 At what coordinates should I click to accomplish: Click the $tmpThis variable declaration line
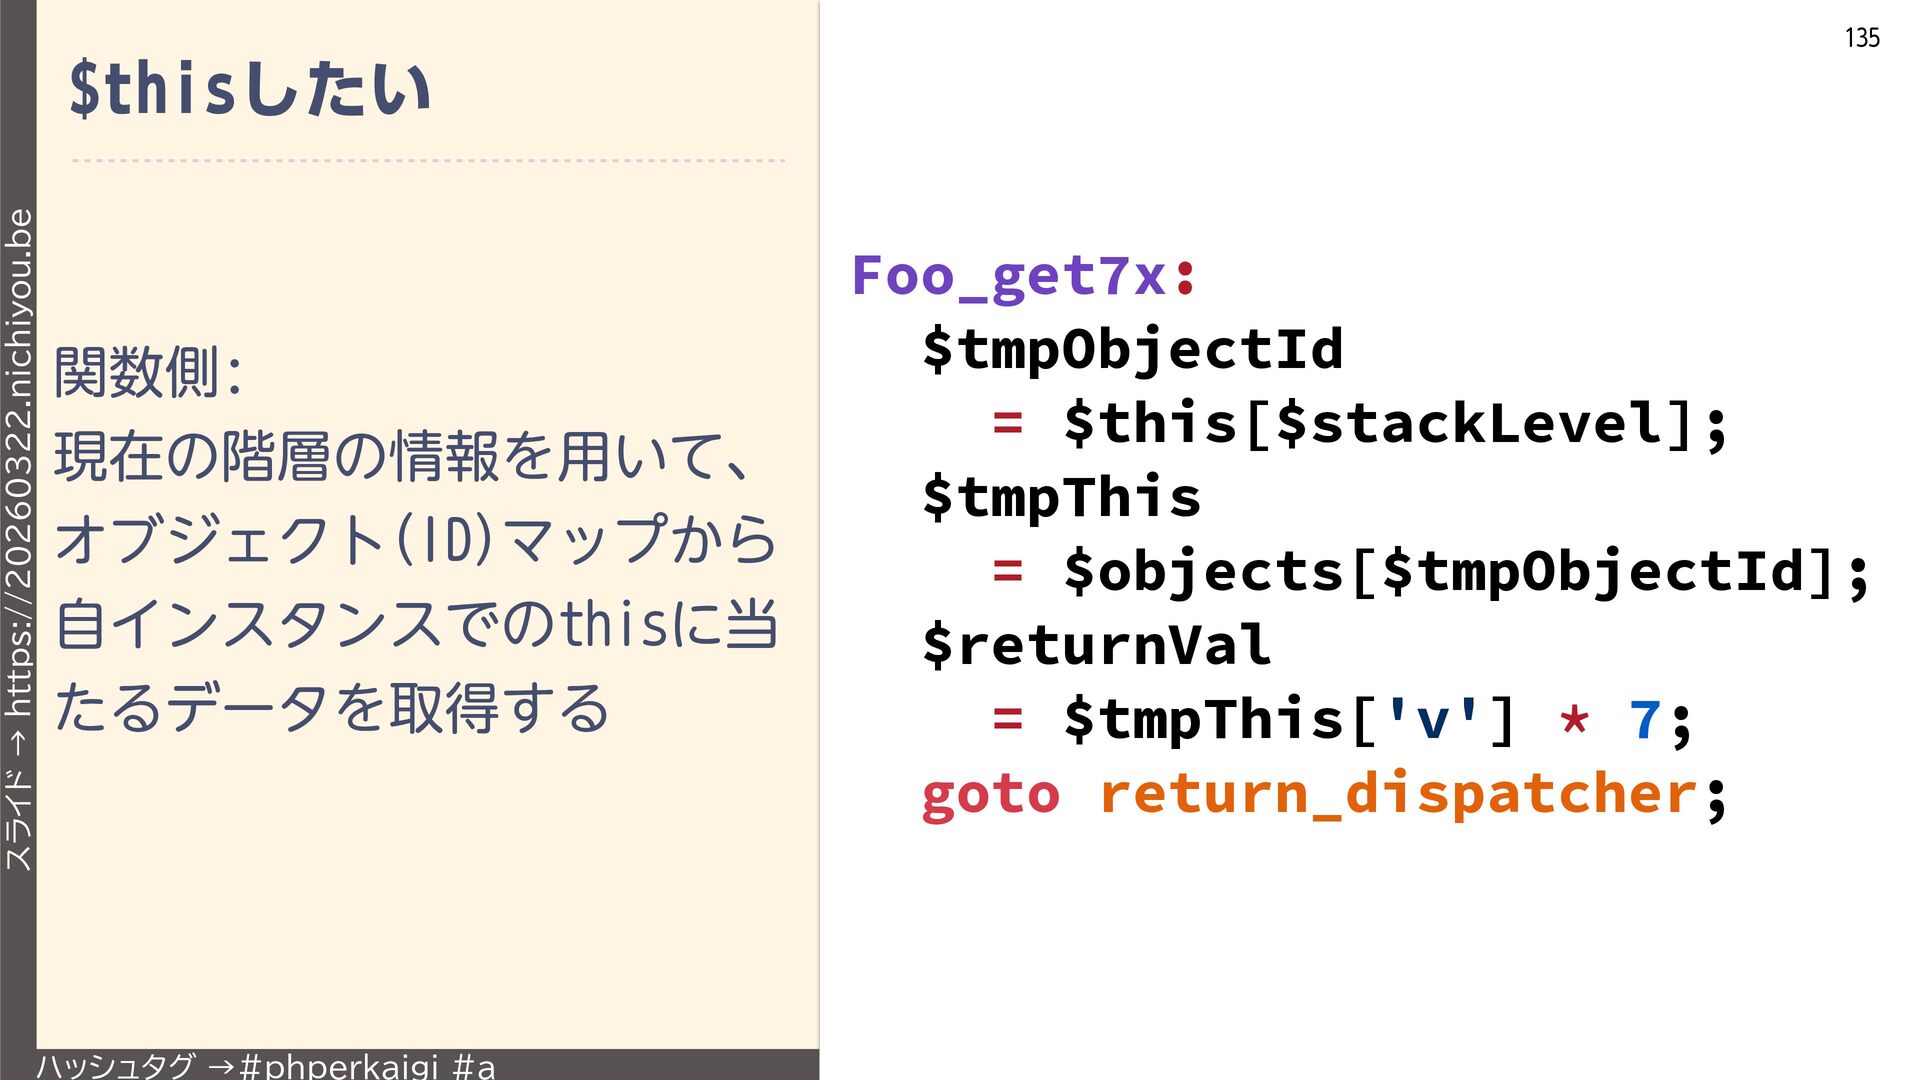pyautogui.click(x=1061, y=497)
